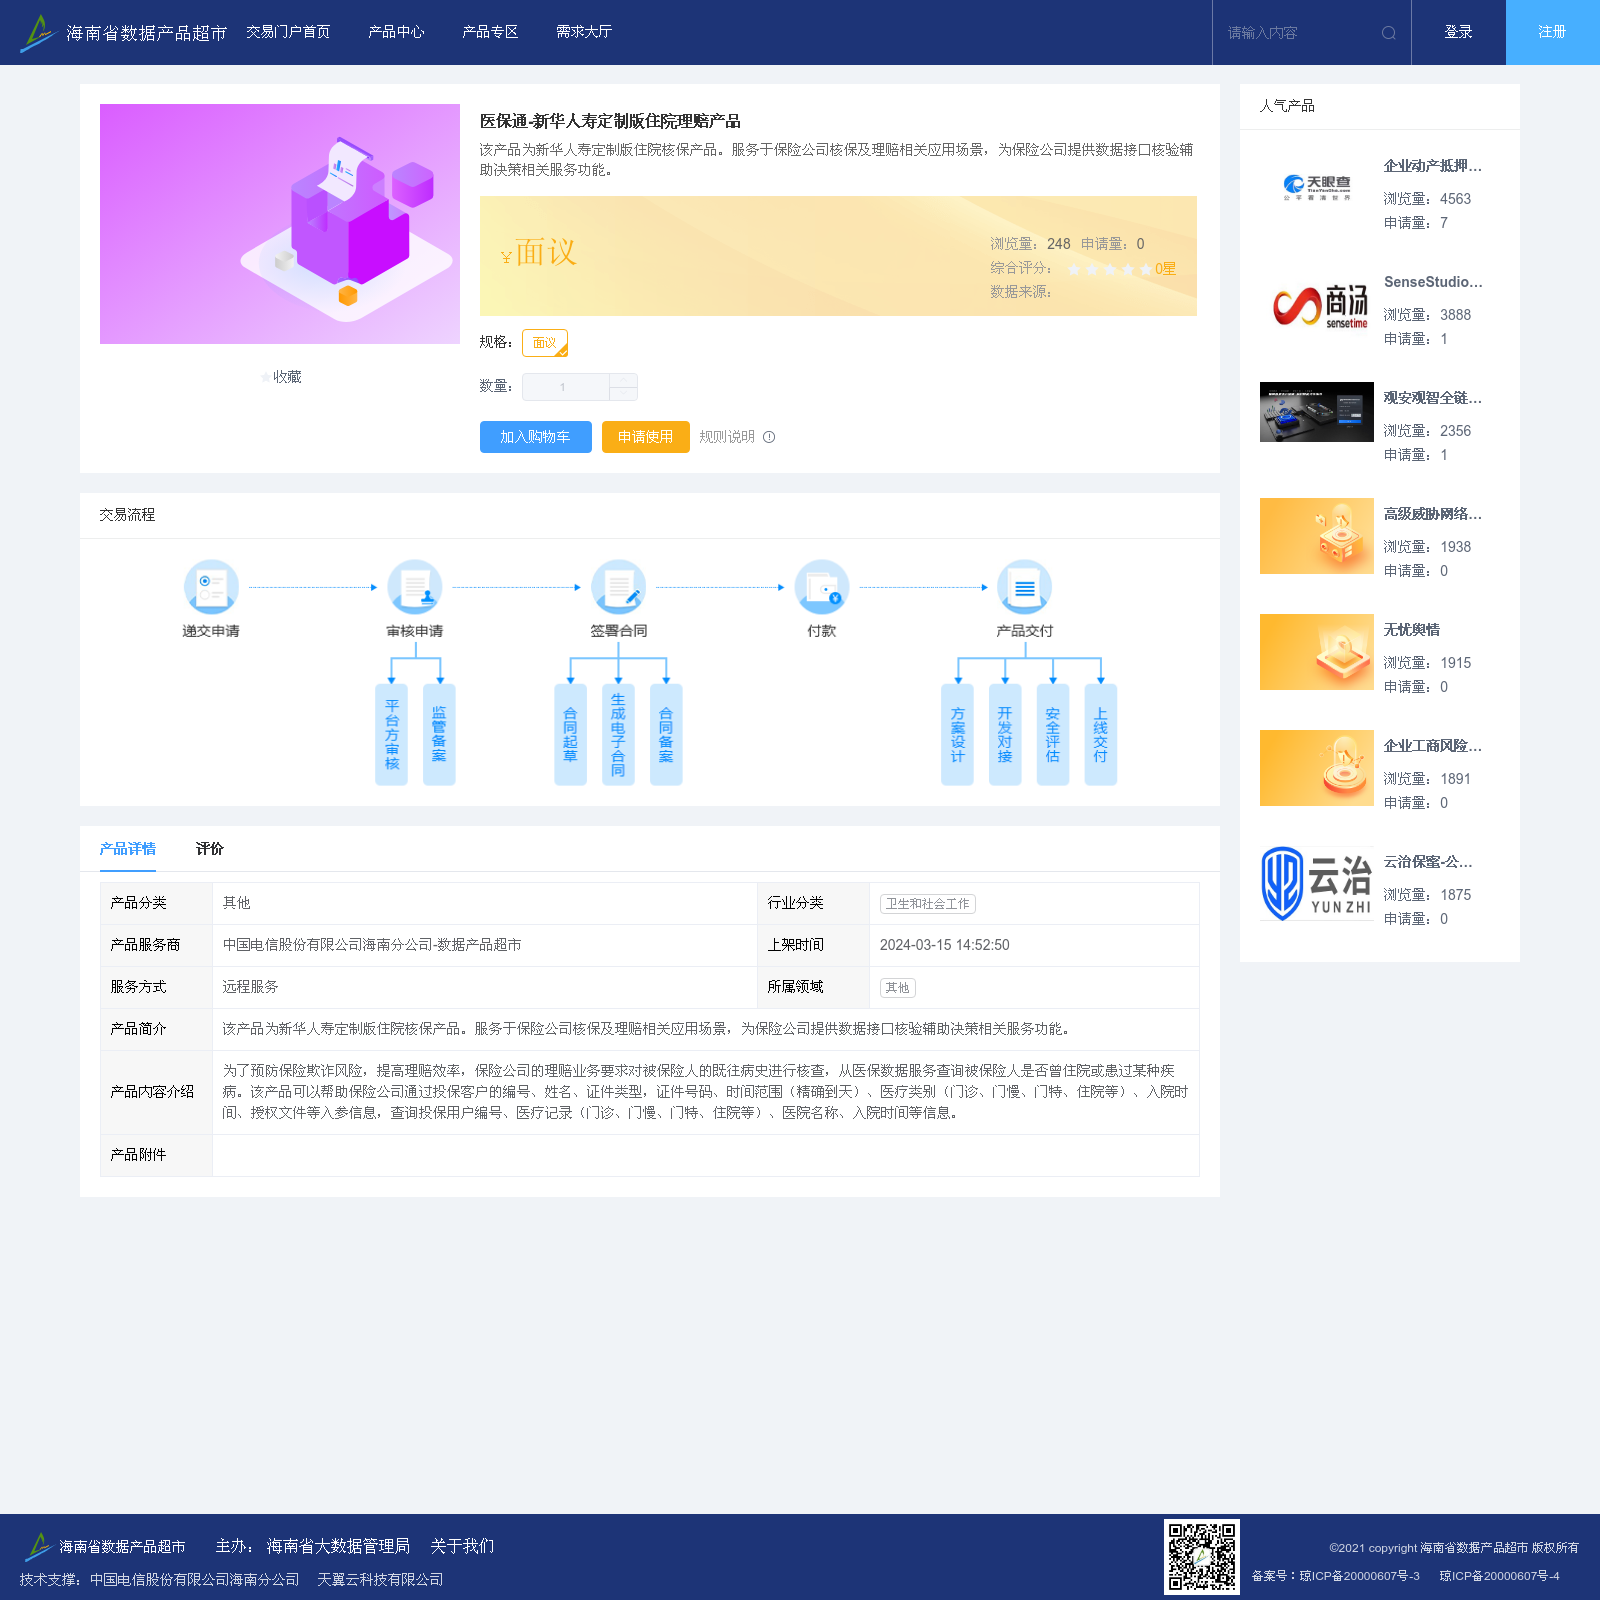Open the 产品中心 menu

(x=396, y=32)
